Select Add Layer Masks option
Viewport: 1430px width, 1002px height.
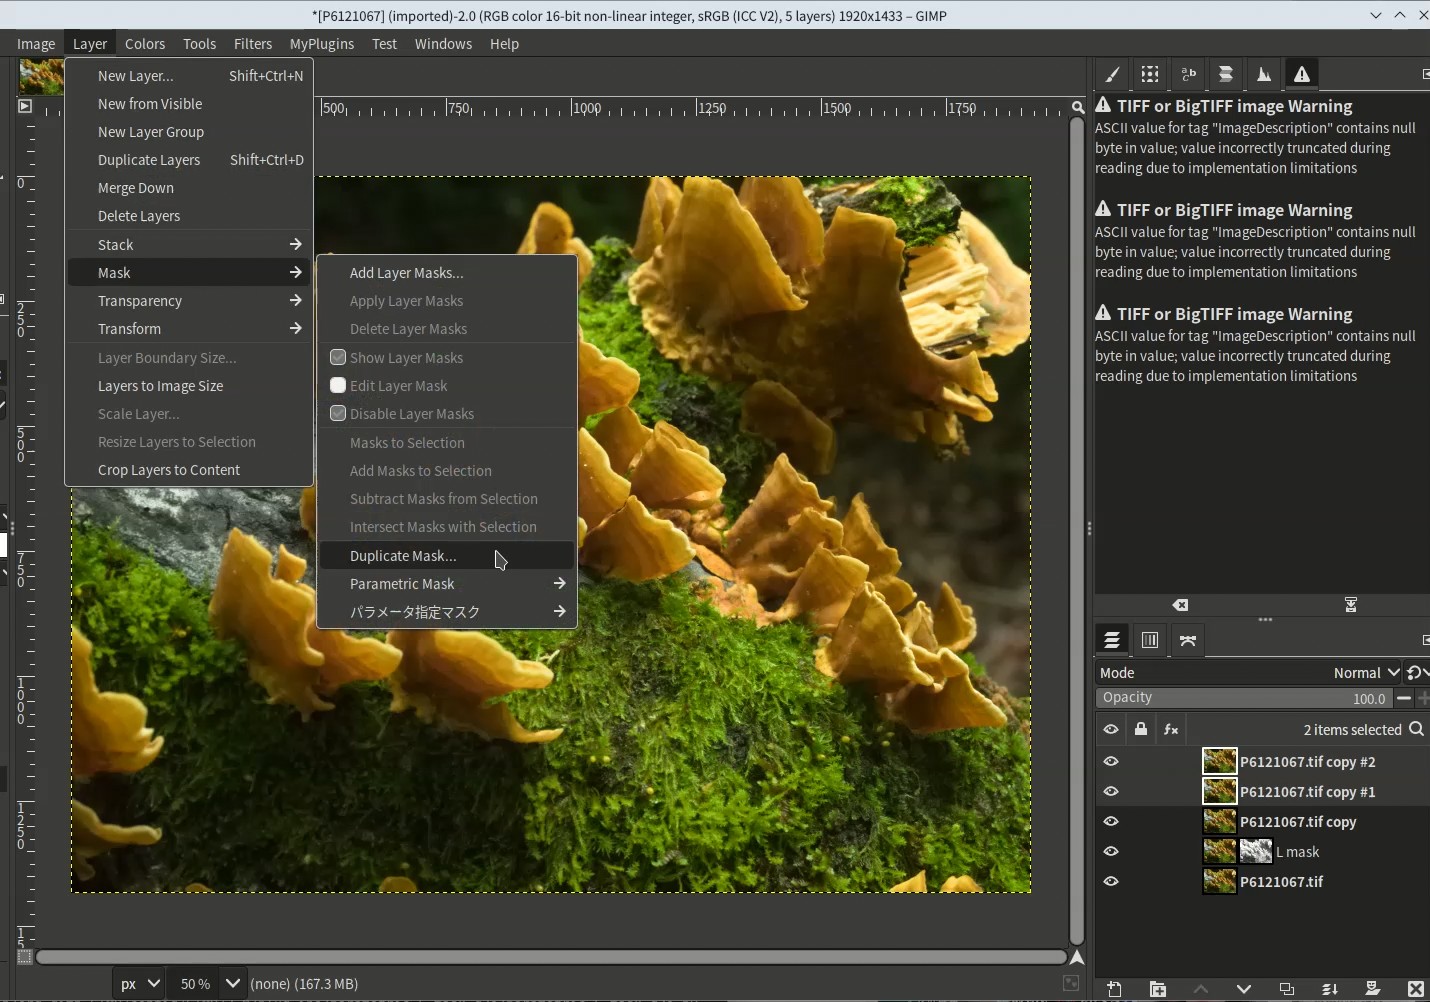point(406,273)
